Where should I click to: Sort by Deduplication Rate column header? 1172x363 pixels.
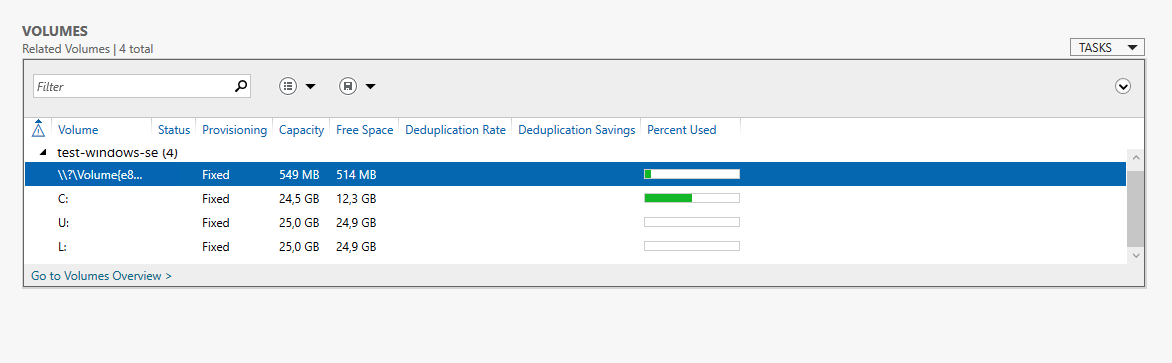[455, 130]
